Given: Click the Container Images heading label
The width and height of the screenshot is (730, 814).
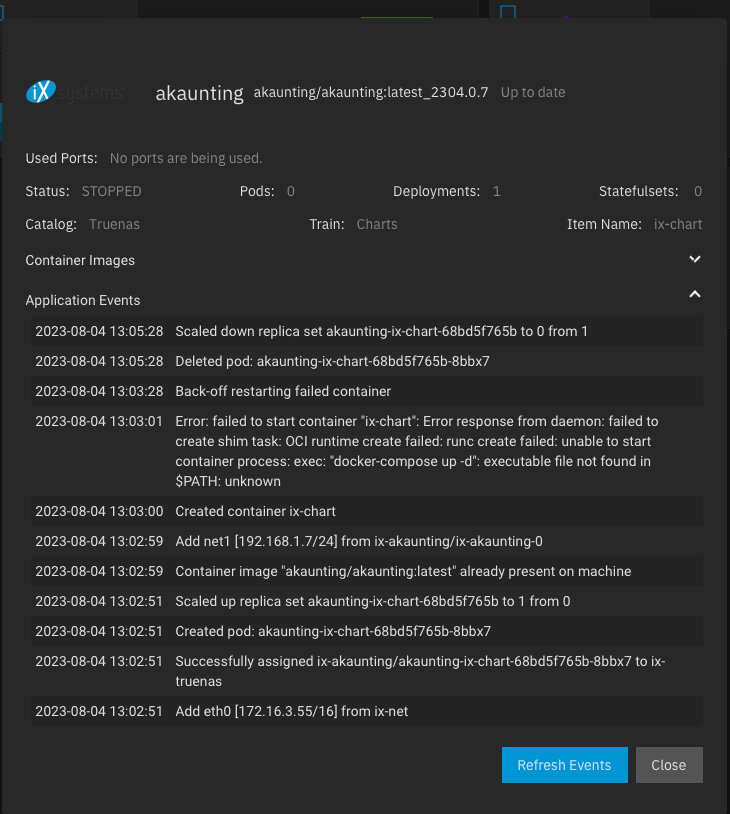Looking at the screenshot, I should (x=80, y=261).
